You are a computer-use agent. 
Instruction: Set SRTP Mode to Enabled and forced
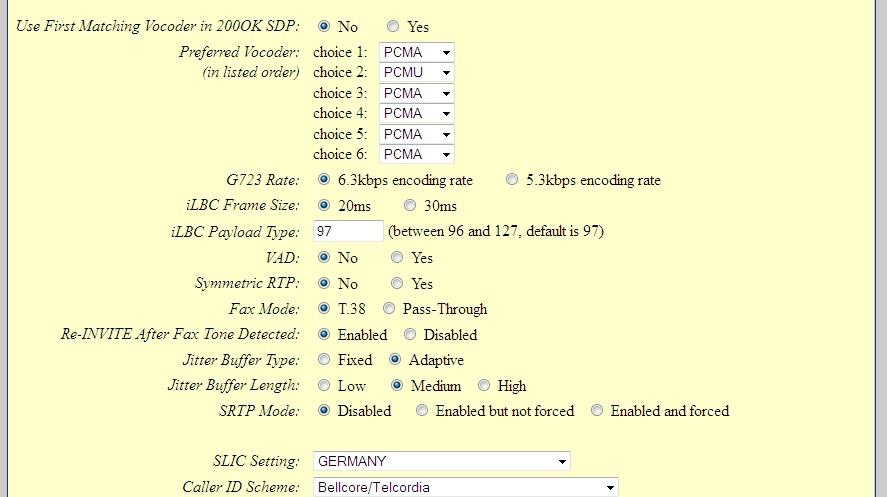597,410
